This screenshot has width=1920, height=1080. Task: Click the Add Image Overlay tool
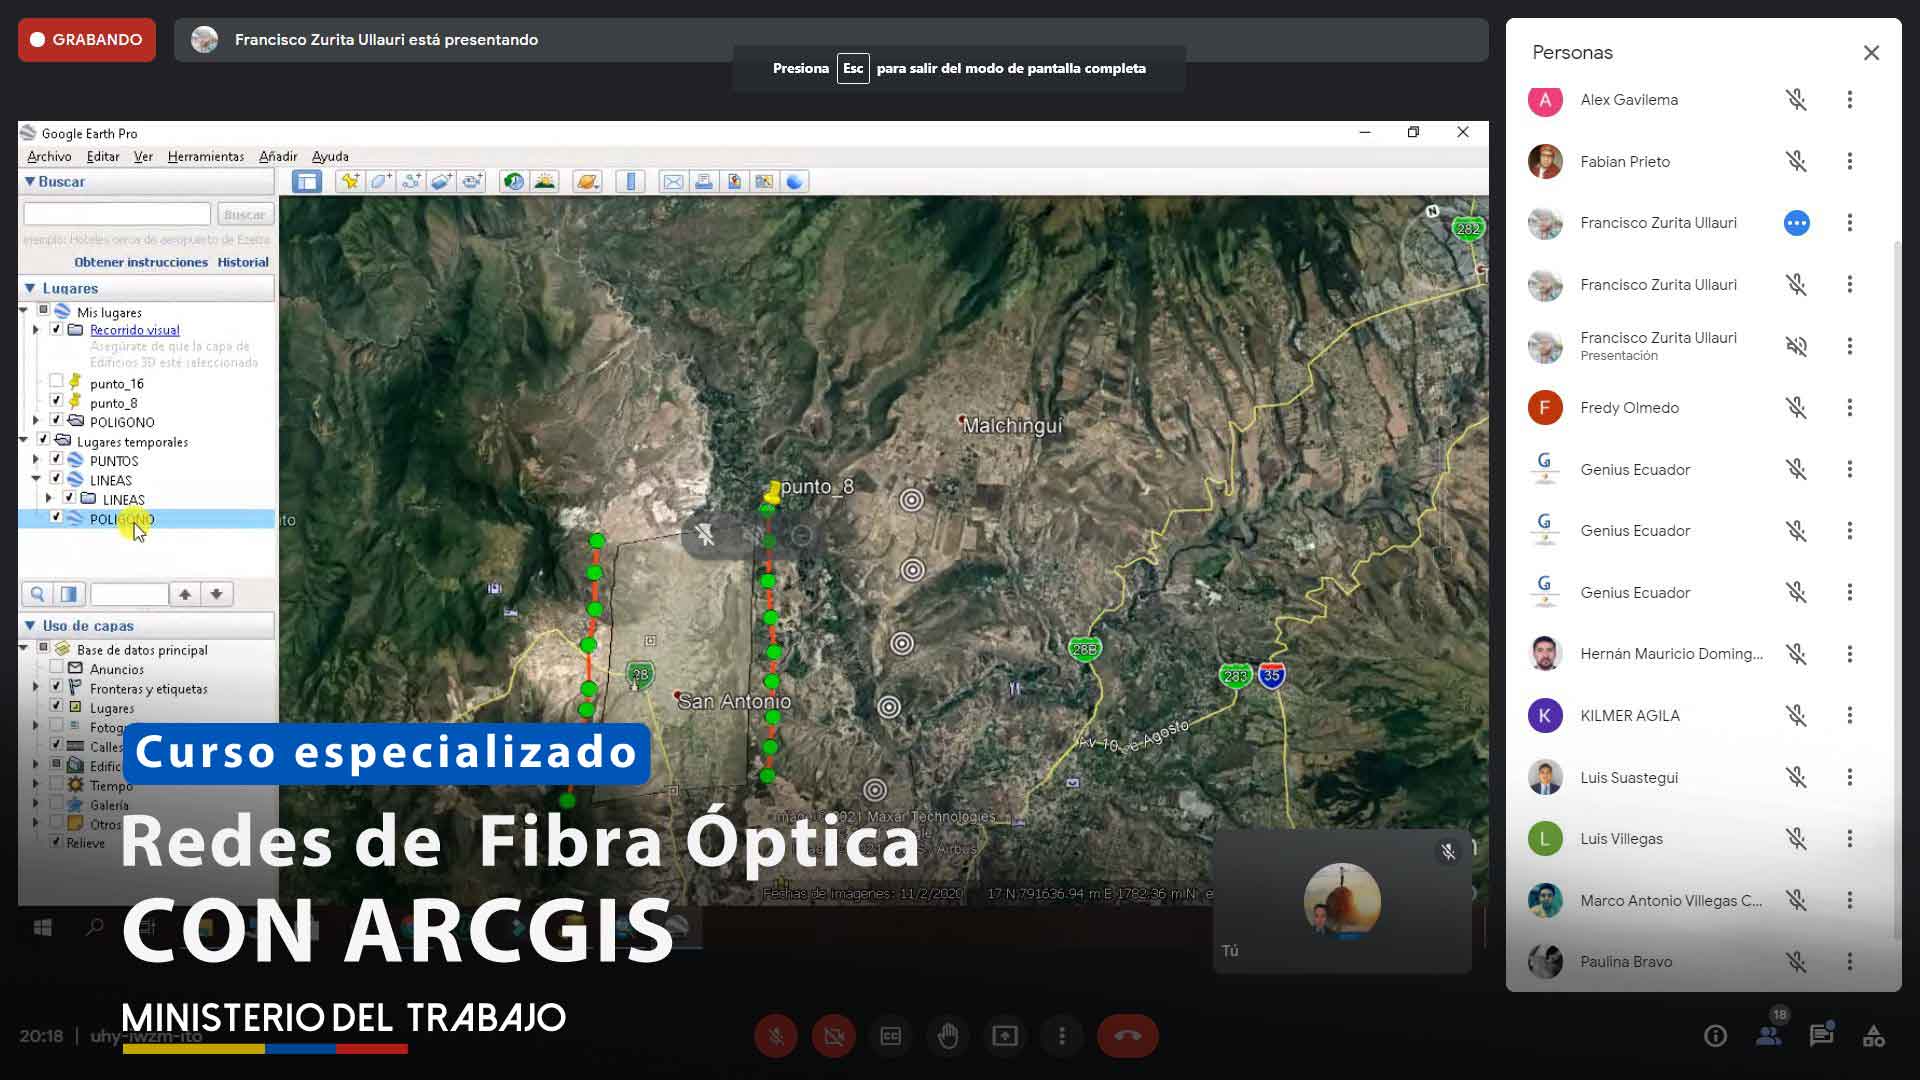[441, 181]
